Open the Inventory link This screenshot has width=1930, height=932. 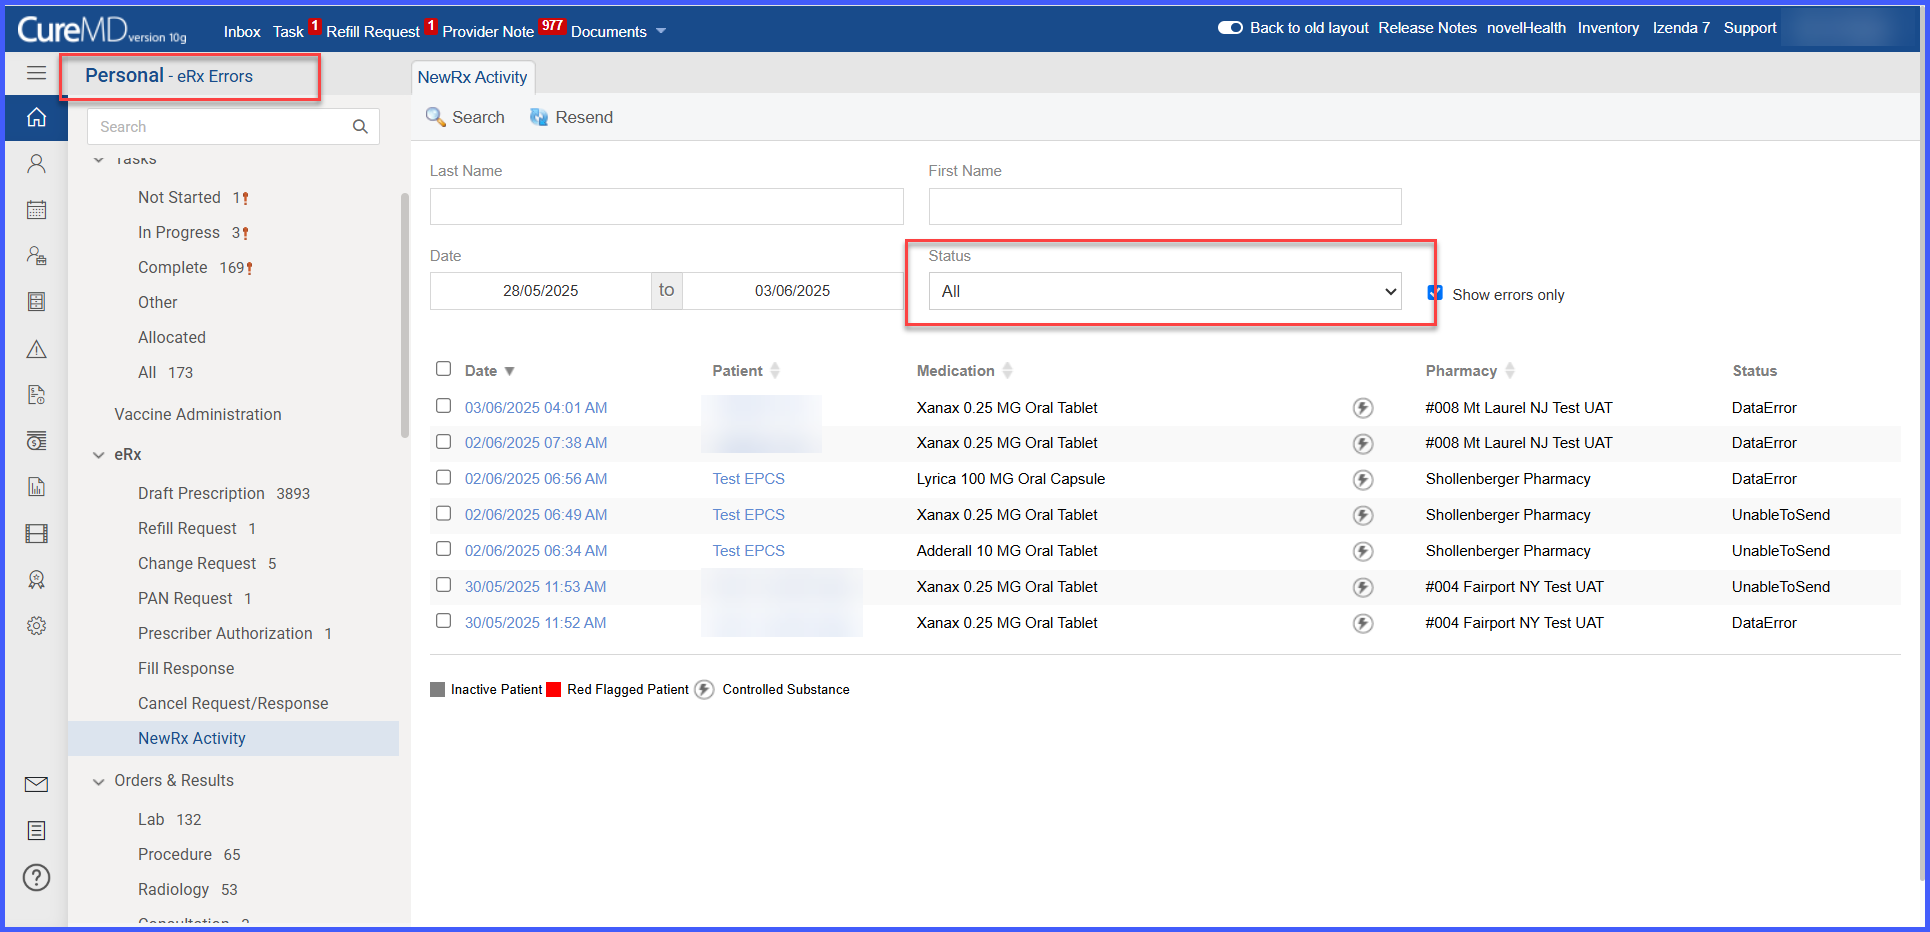[x=1608, y=28]
